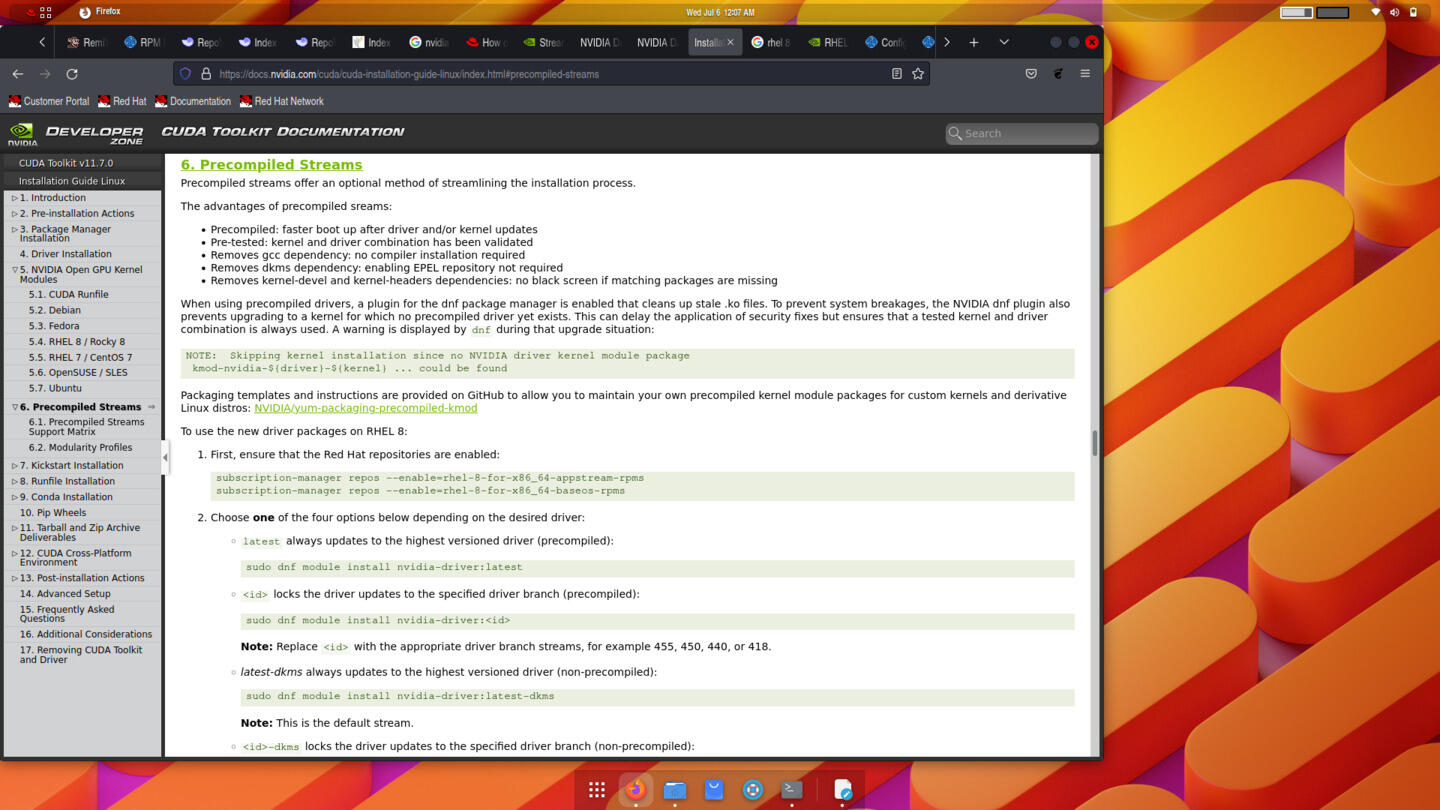Open the Documentation bookmark
The image size is (1440, 810).
[193, 101]
